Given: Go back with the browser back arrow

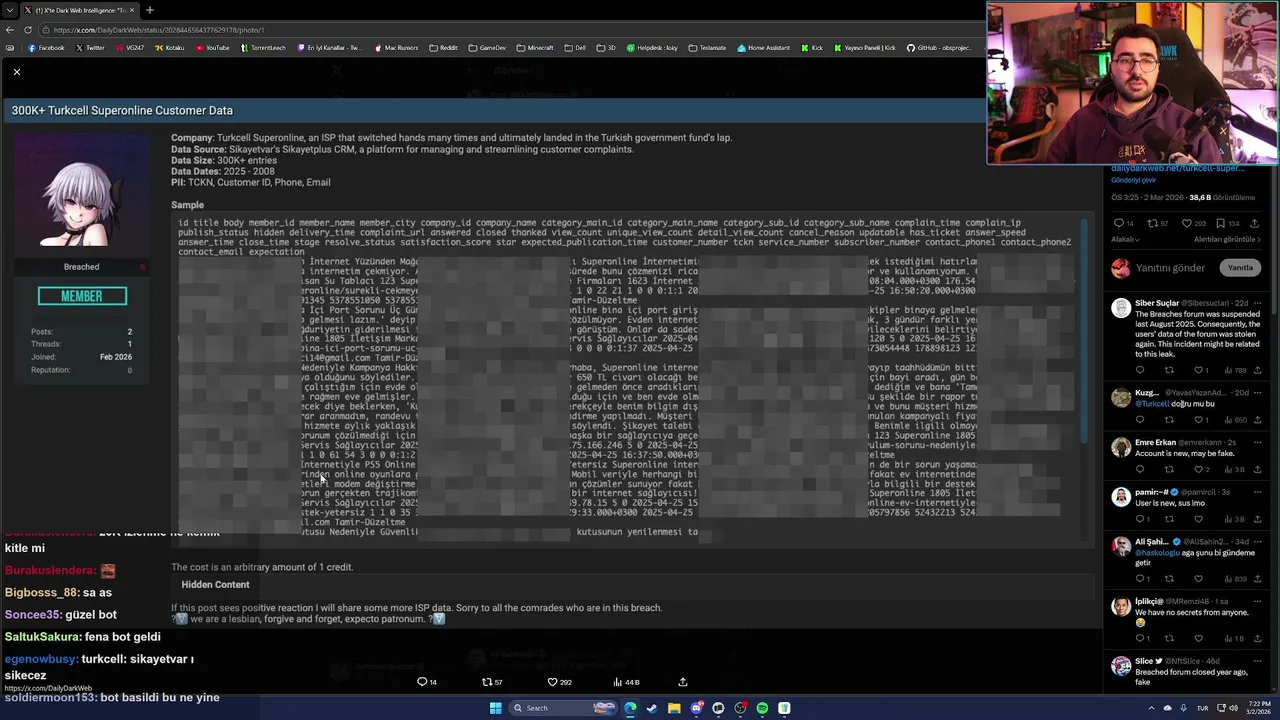Looking at the screenshot, I should click(x=9, y=30).
